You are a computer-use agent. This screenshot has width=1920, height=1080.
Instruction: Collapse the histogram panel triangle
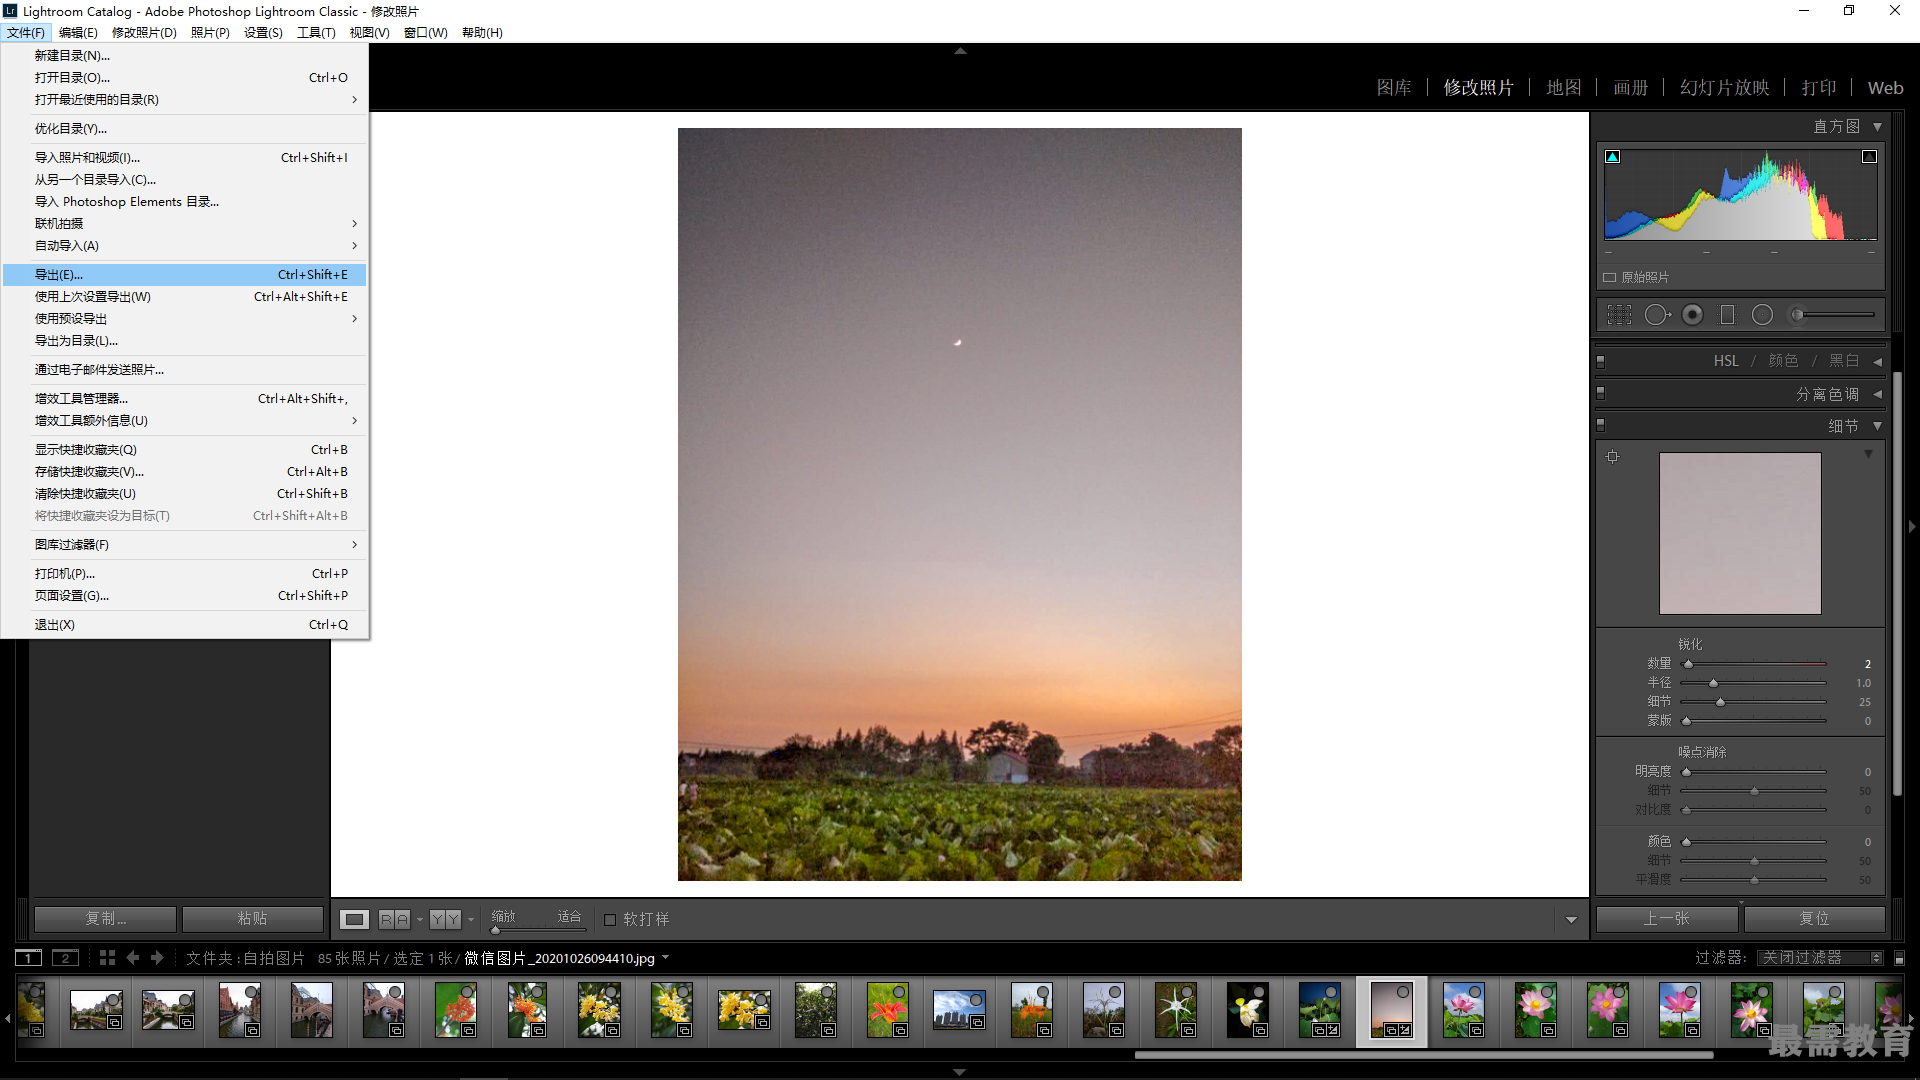click(1878, 127)
